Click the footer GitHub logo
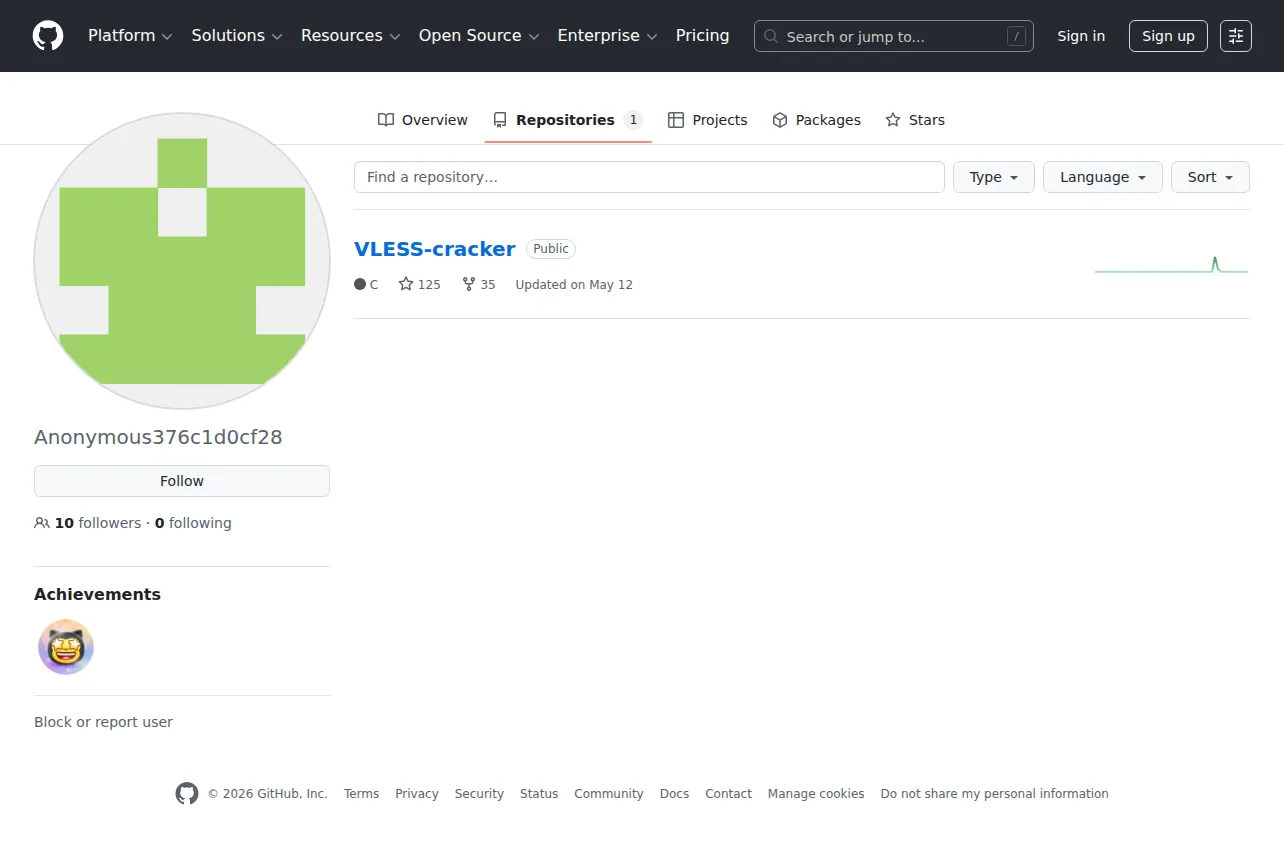 point(187,794)
